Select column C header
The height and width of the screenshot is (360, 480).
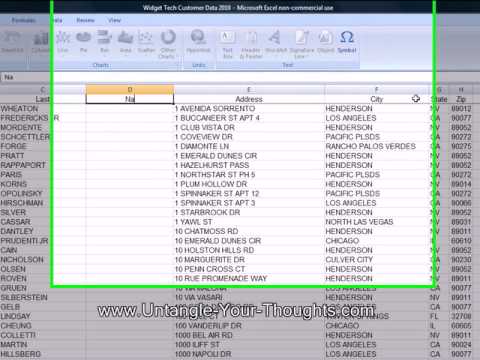pos(43,89)
